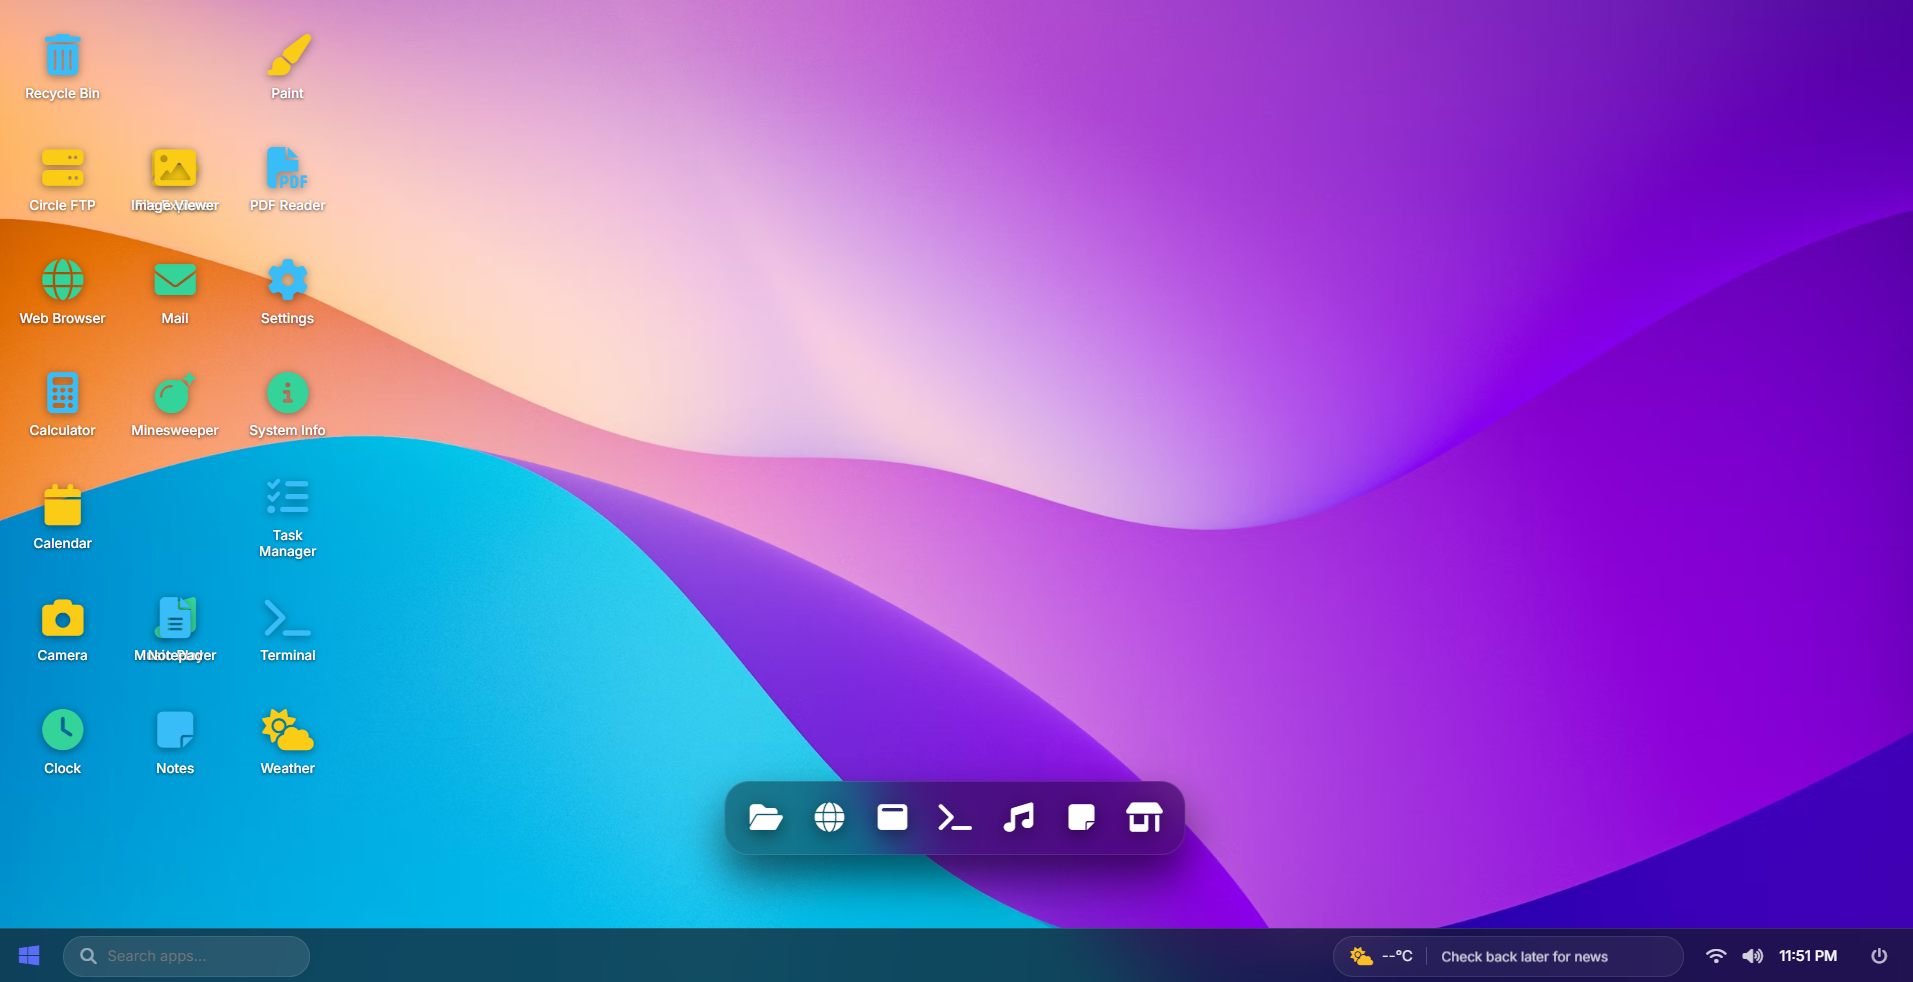
Task: Open the taskbar weather temperature widget
Action: pos(1381,956)
